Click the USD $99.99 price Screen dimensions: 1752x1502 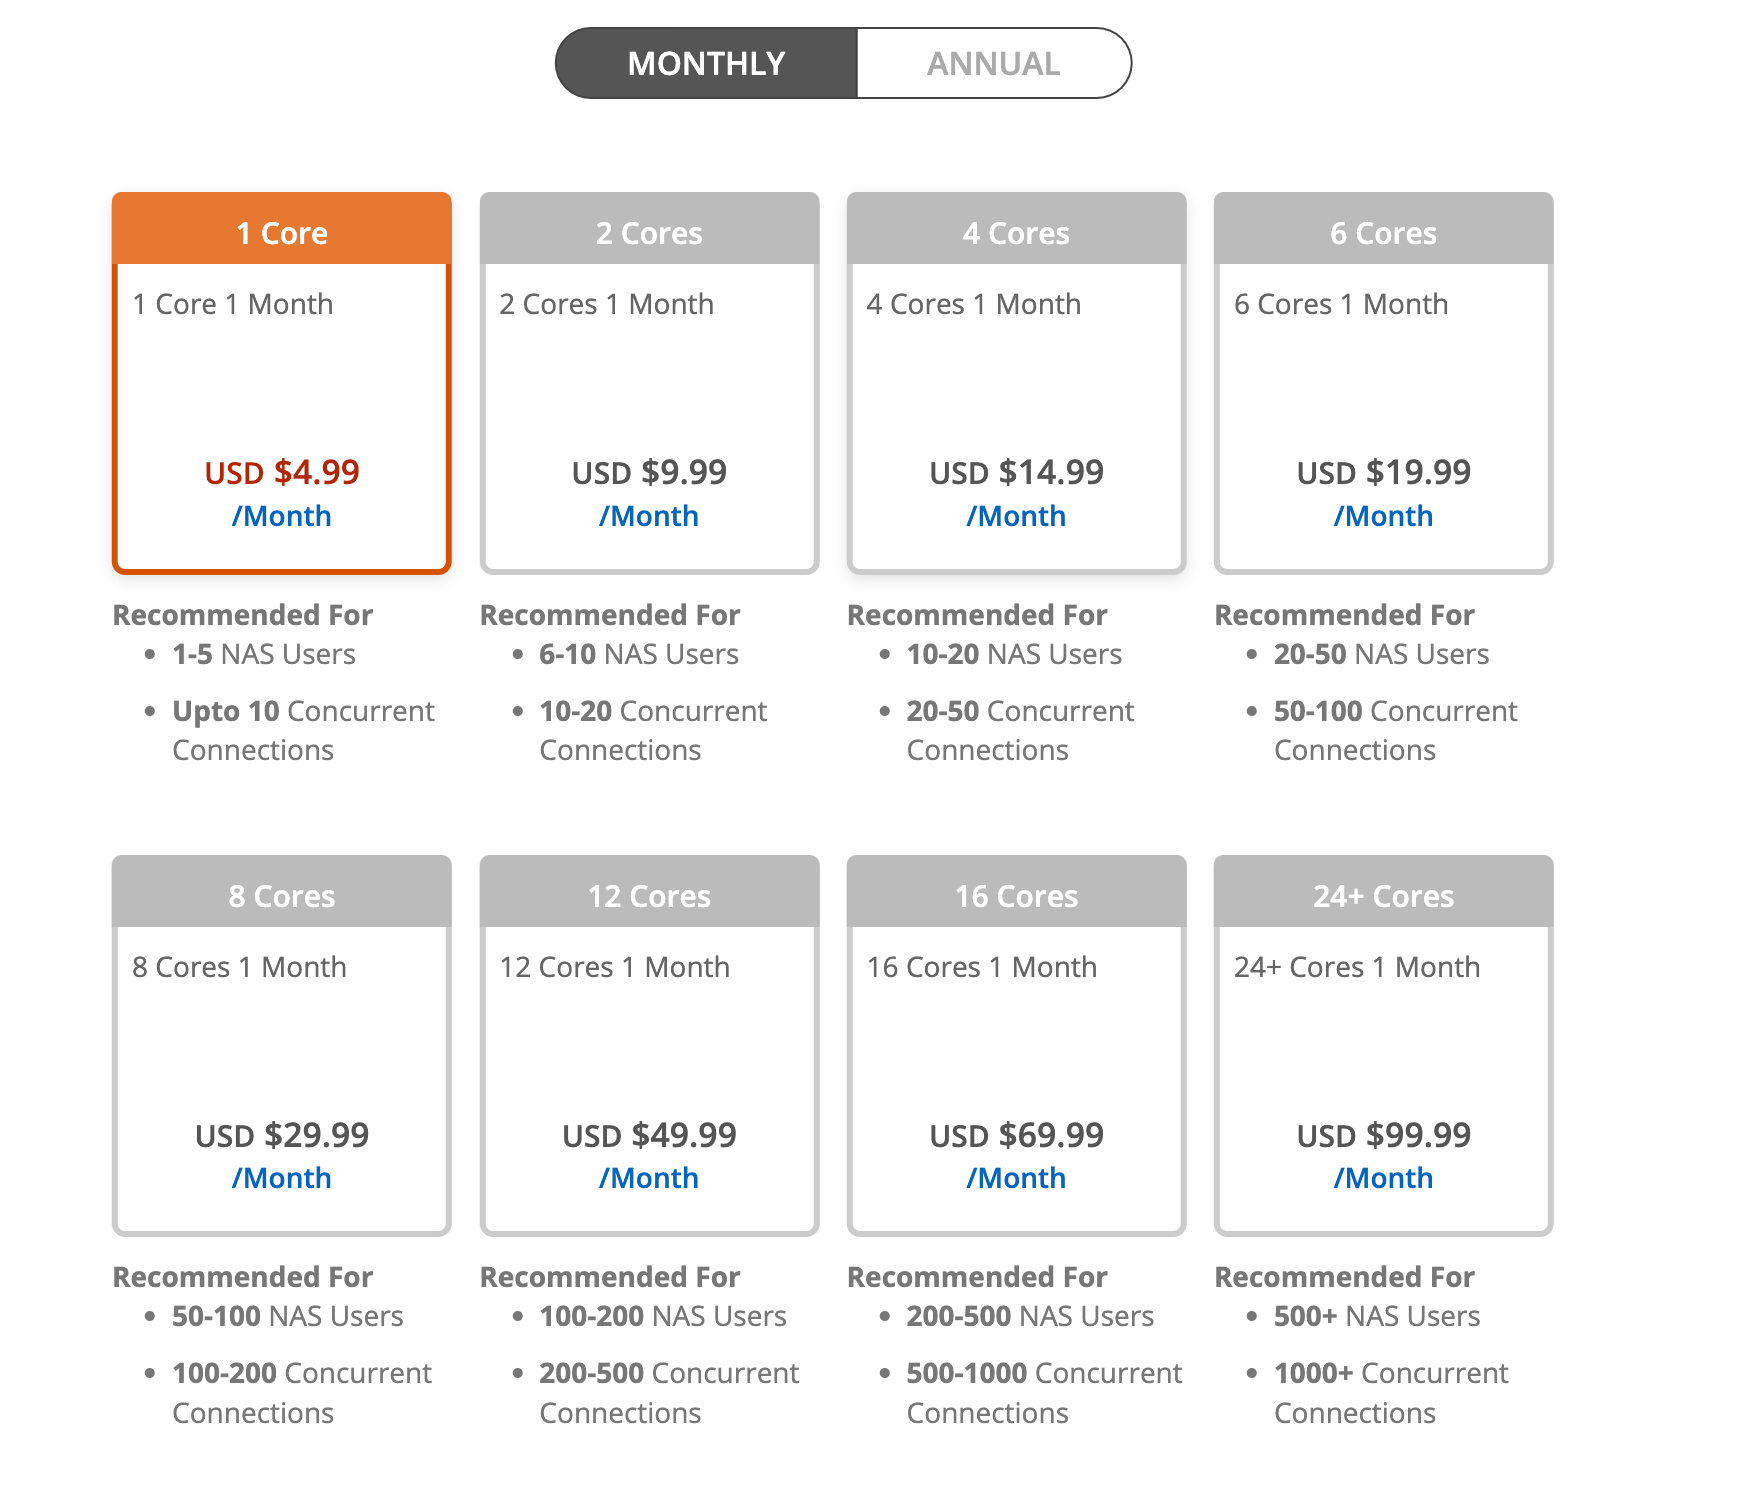click(1383, 1135)
